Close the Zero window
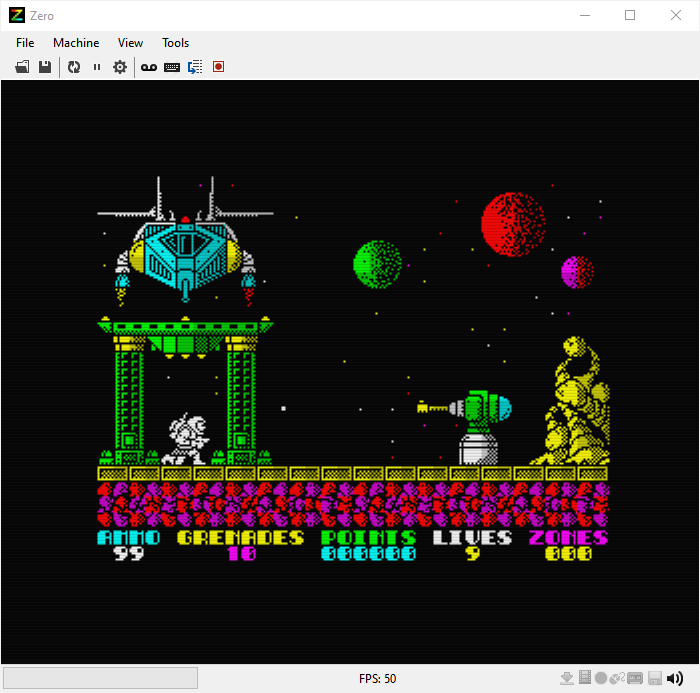This screenshot has height=693, width=700. (x=676, y=15)
